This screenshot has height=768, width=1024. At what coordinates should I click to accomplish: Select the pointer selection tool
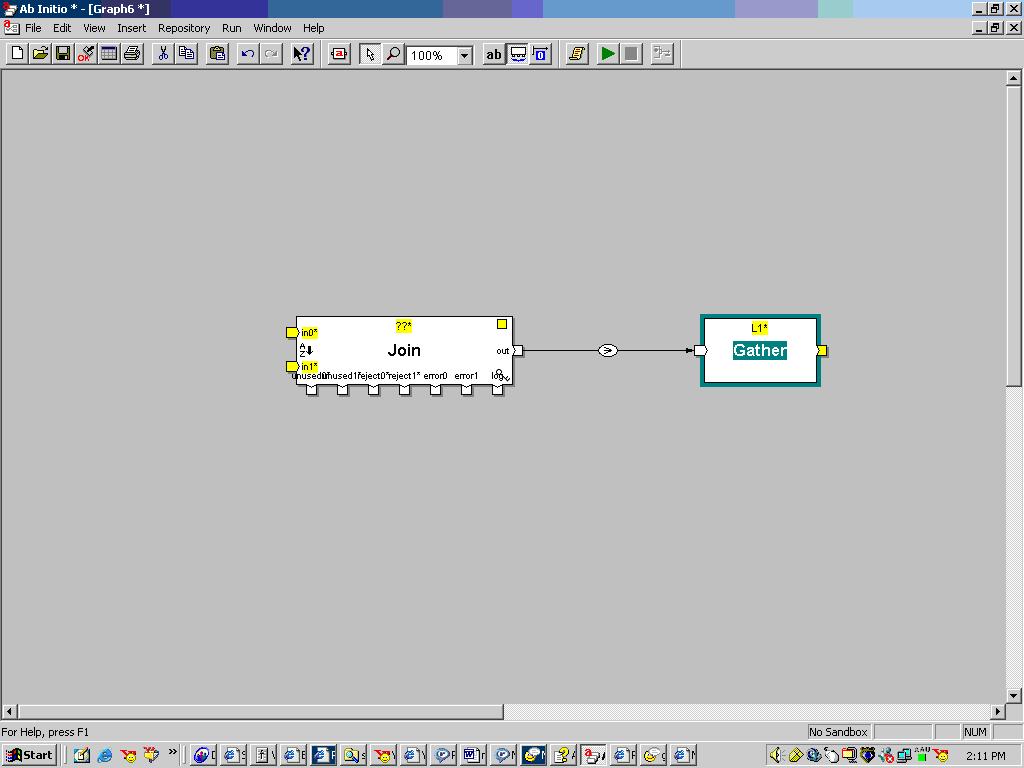click(371, 54)
